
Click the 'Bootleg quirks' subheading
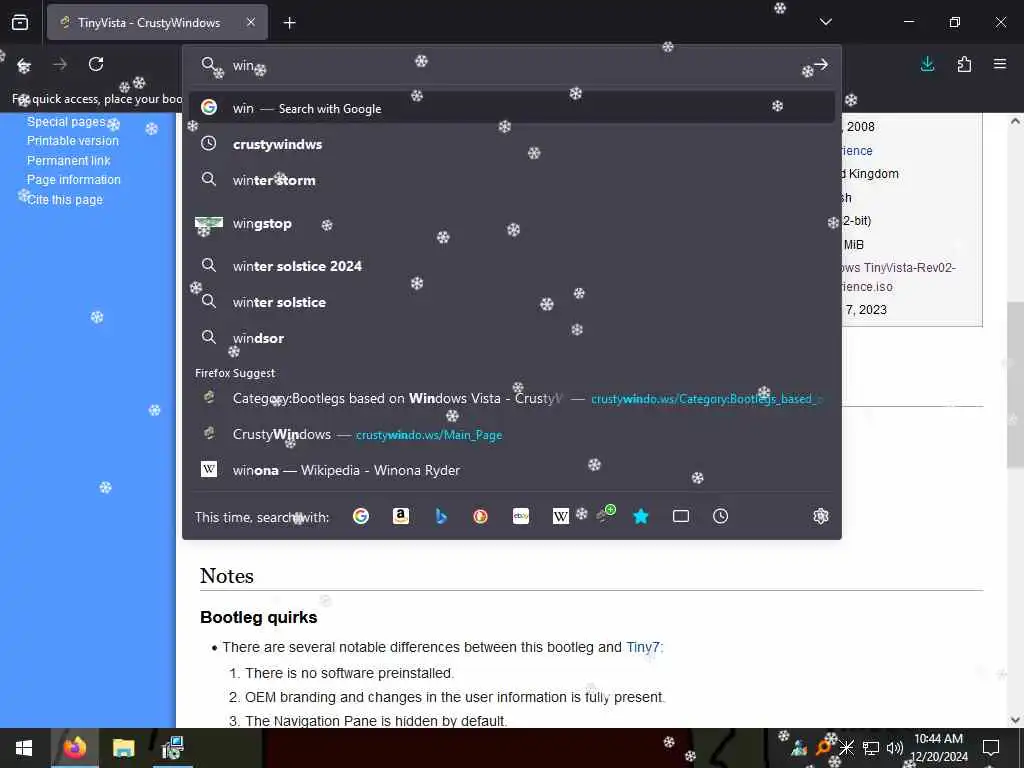[259, 617]
